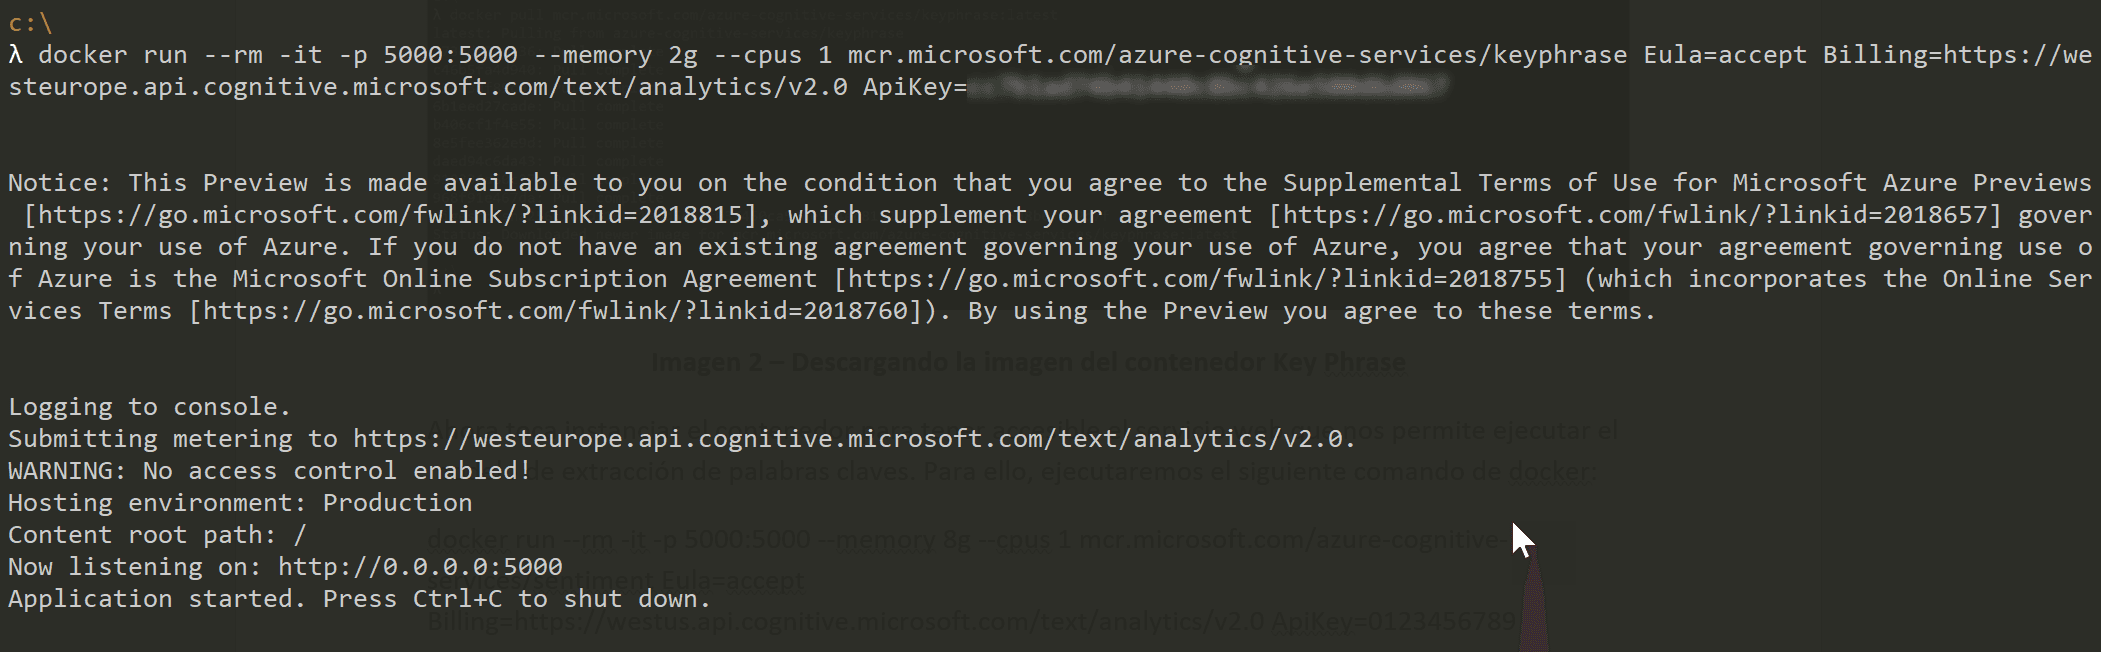Click the 'Logging to console.' line

click(150, 407)
